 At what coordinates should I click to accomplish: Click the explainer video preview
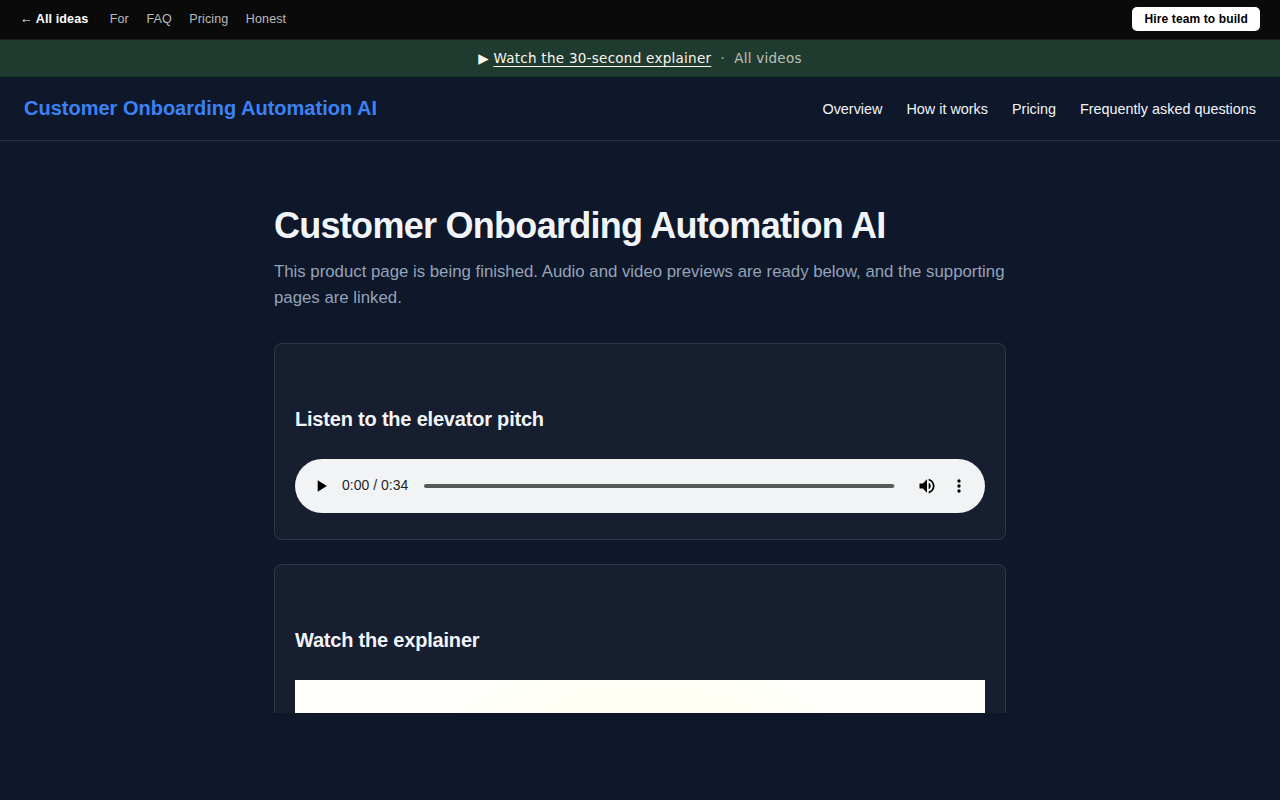pyautogui.click(x=640, y=697)
